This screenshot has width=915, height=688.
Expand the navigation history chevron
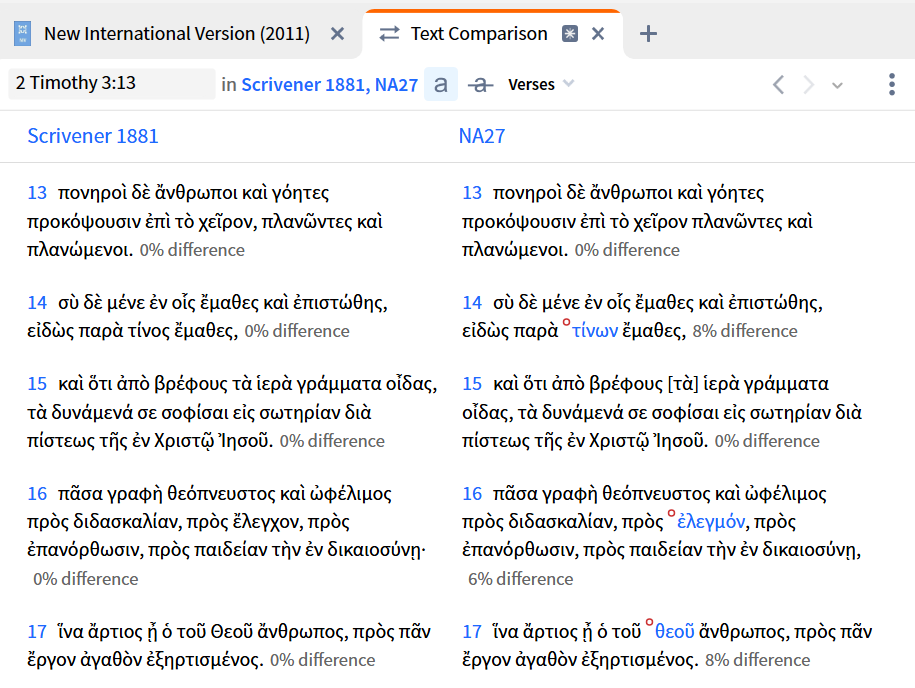coord(837,86)
